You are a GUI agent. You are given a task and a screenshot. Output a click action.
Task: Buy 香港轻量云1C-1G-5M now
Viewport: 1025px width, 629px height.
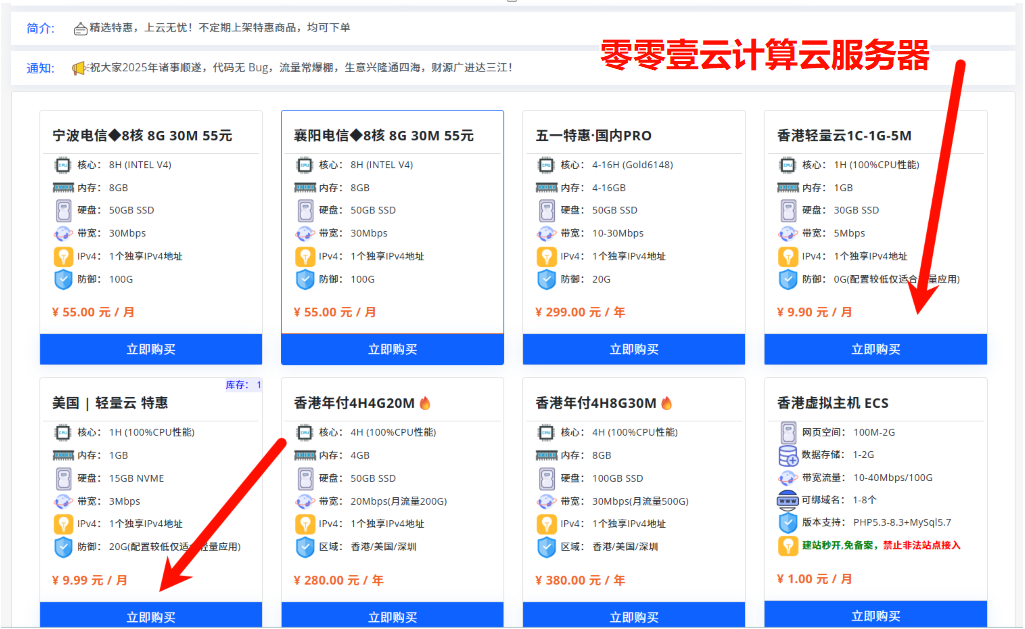[875, 349]
